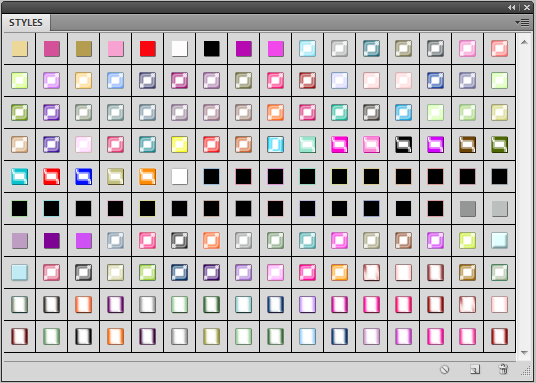
Task: Apply the flat red style in top row
Action: 148,49
